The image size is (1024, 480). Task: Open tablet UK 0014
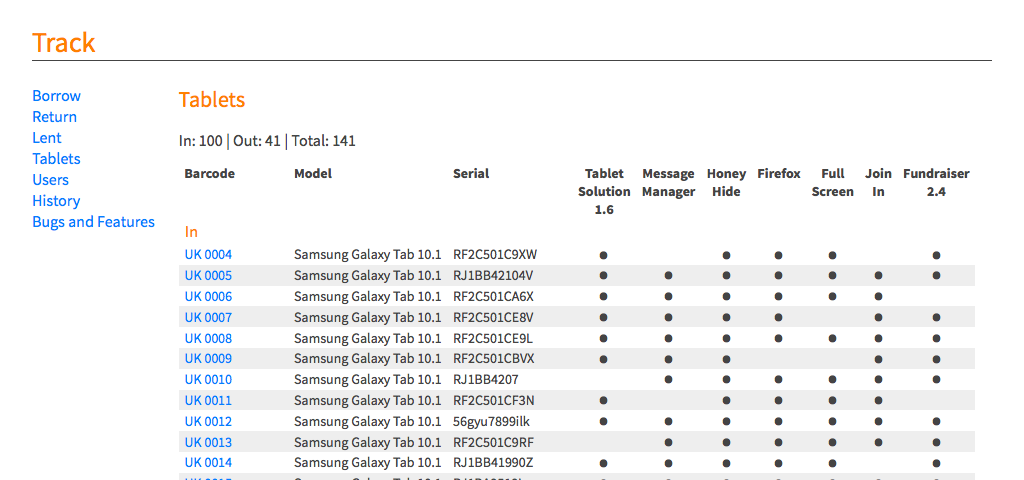tap(208, 462)
